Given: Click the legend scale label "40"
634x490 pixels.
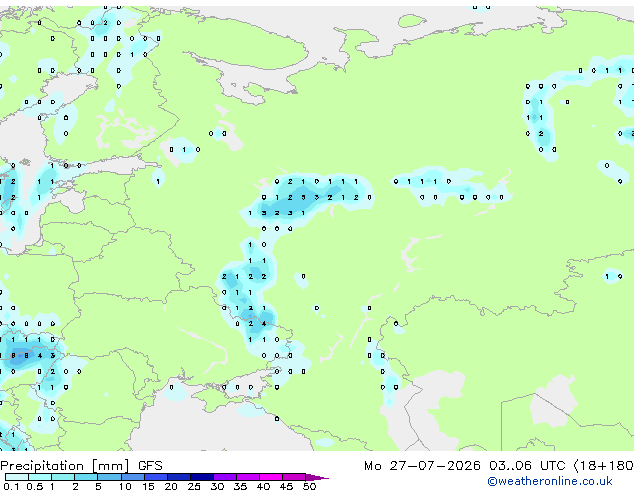Looking at the screenshot, I should tap(263, 486).
